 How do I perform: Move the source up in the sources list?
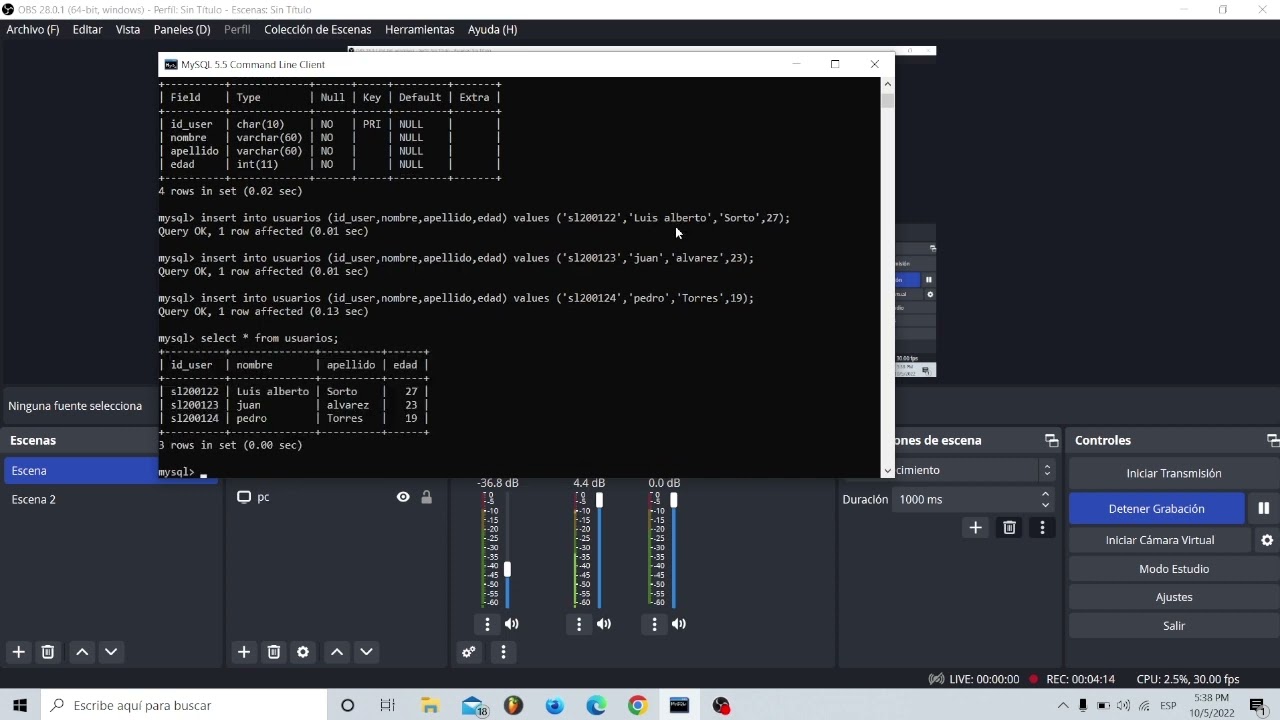pos(337,652)
